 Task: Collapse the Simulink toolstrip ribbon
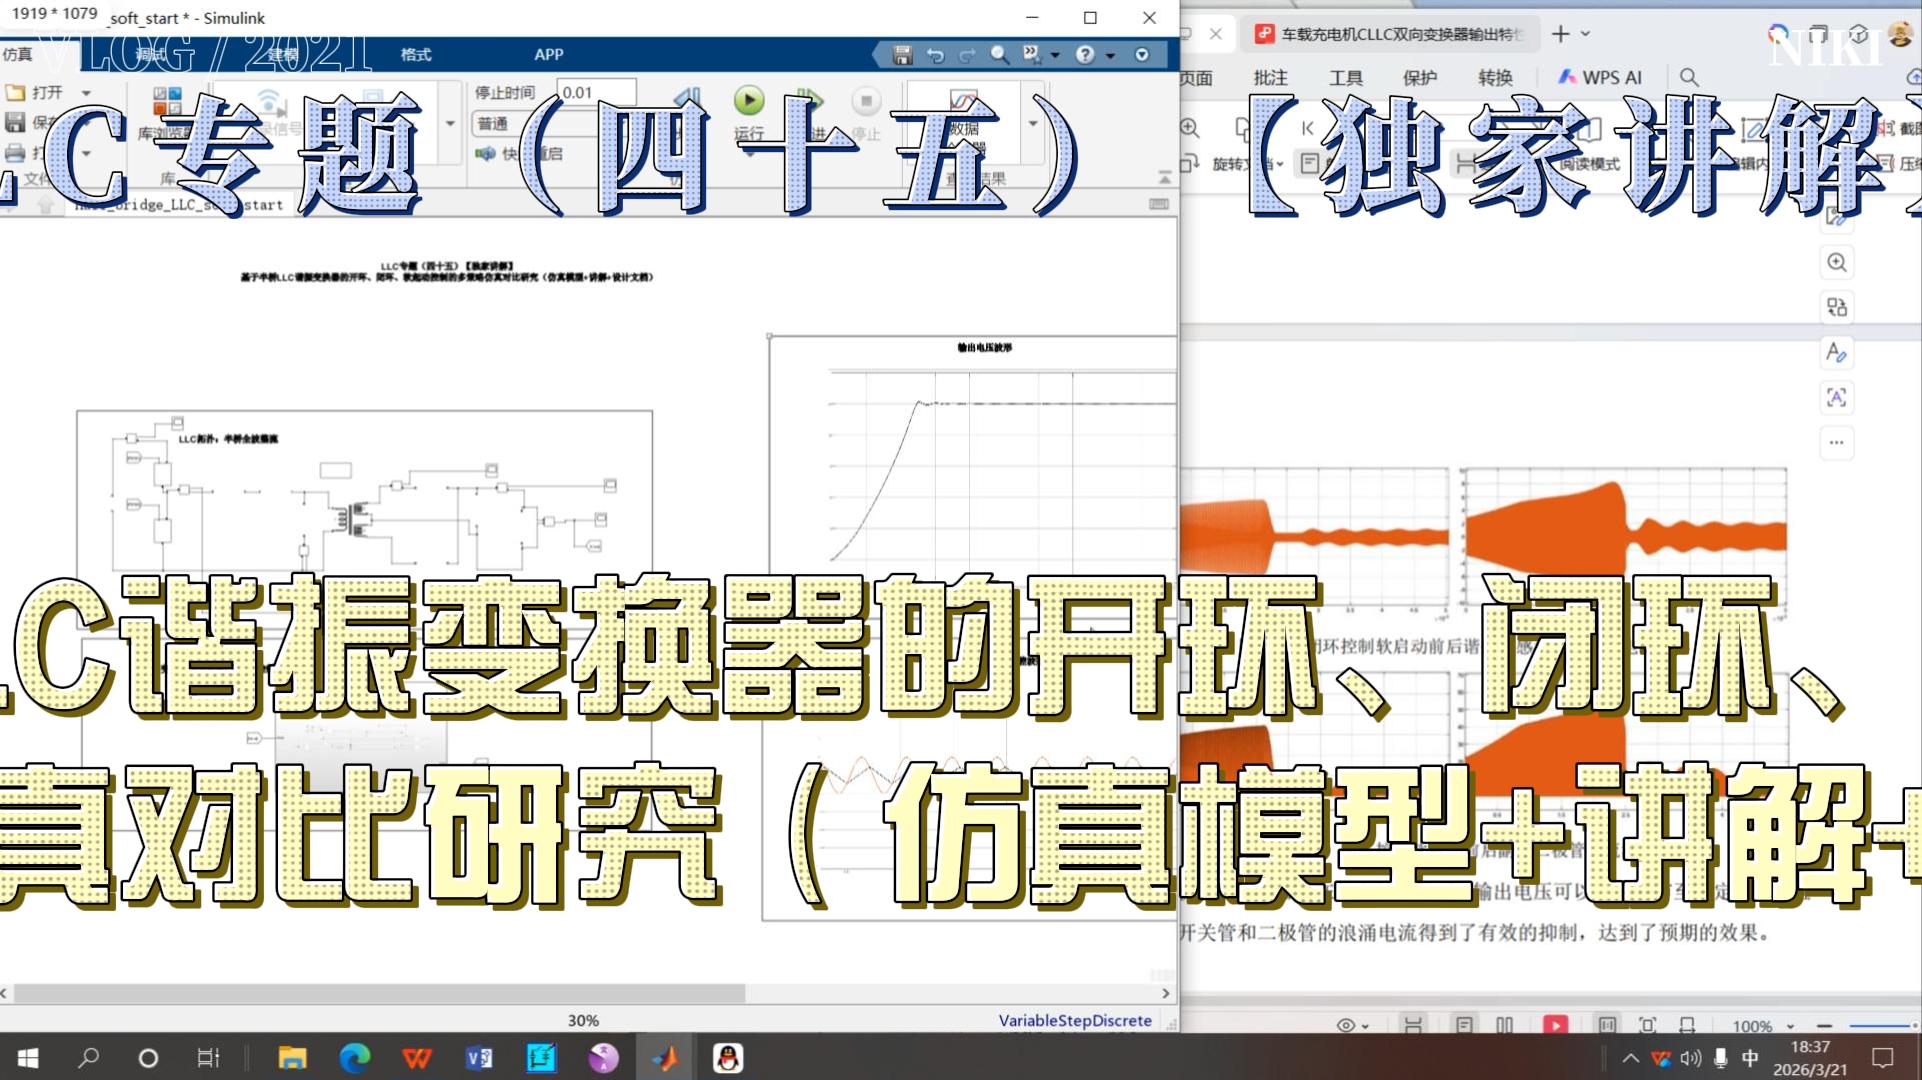pos(1165,177)
